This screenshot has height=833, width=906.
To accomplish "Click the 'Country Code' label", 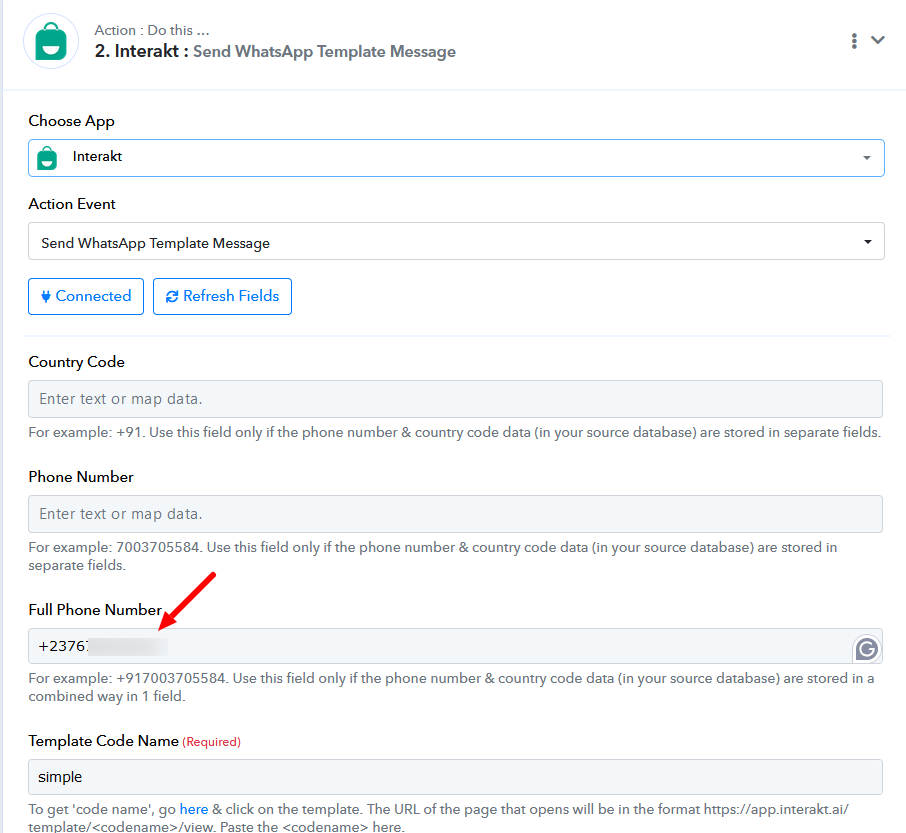I will click(x=77, y=362).
